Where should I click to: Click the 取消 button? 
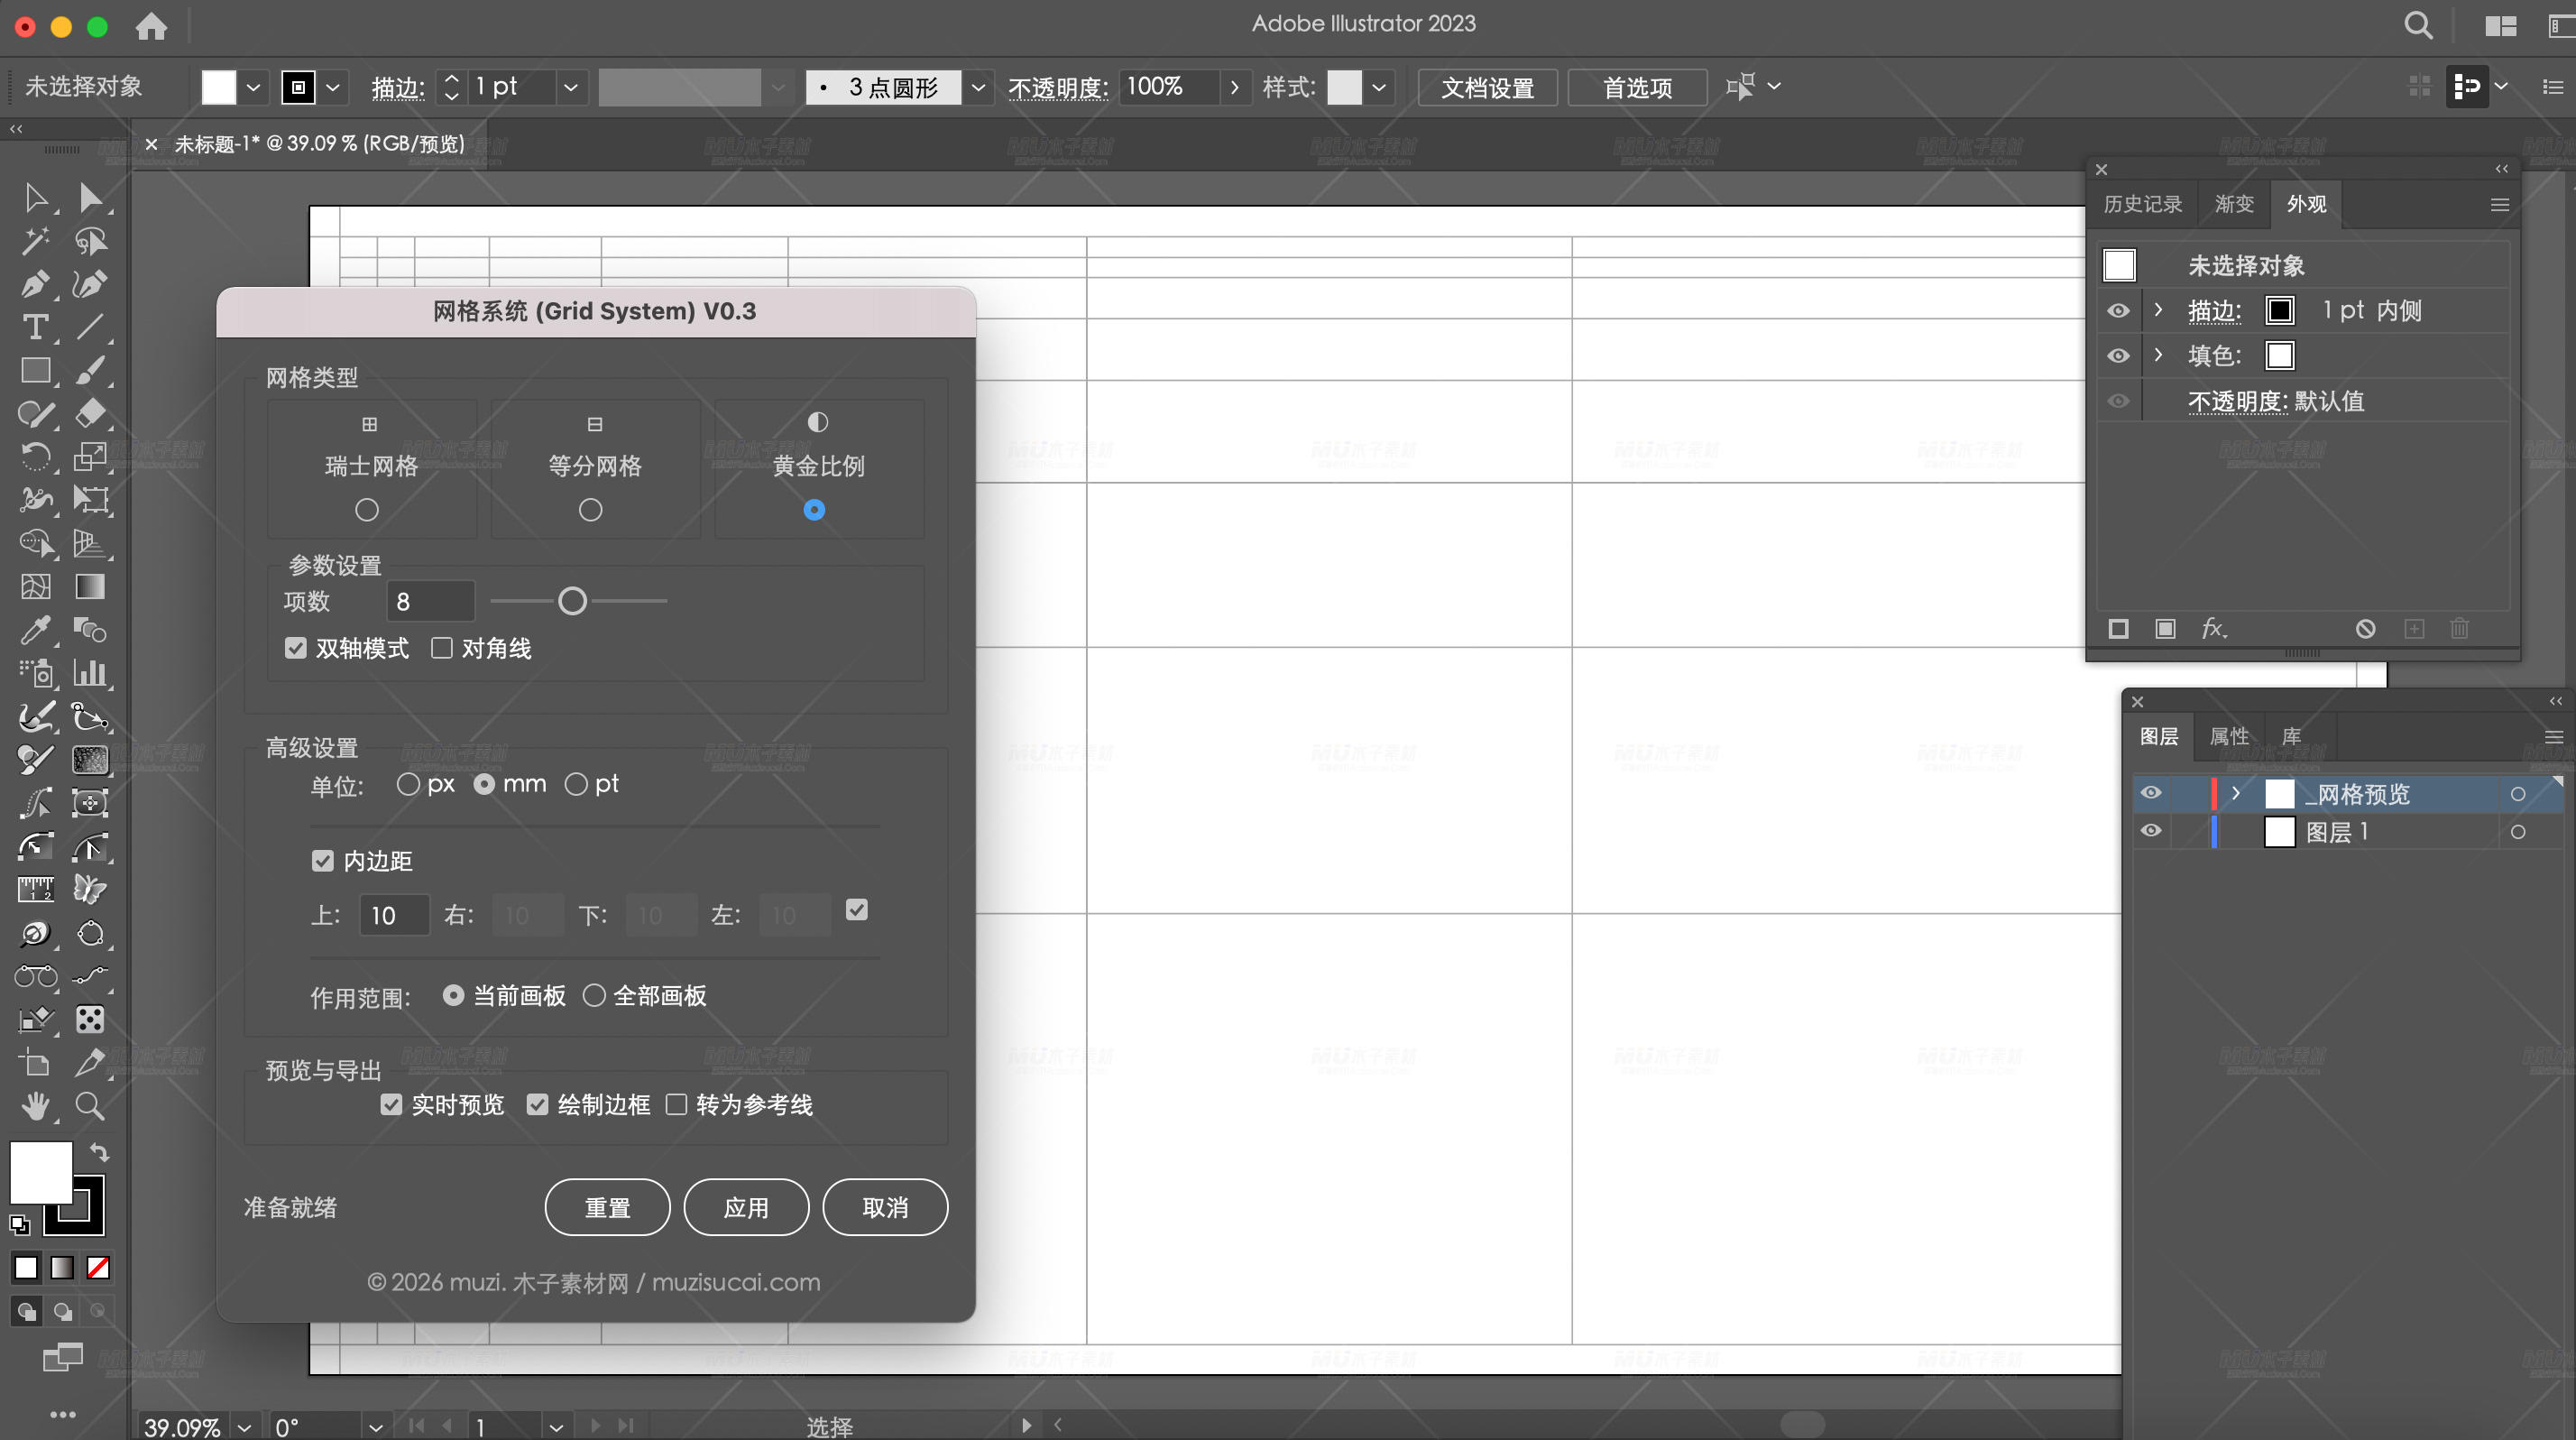(x=885, y=1207)
